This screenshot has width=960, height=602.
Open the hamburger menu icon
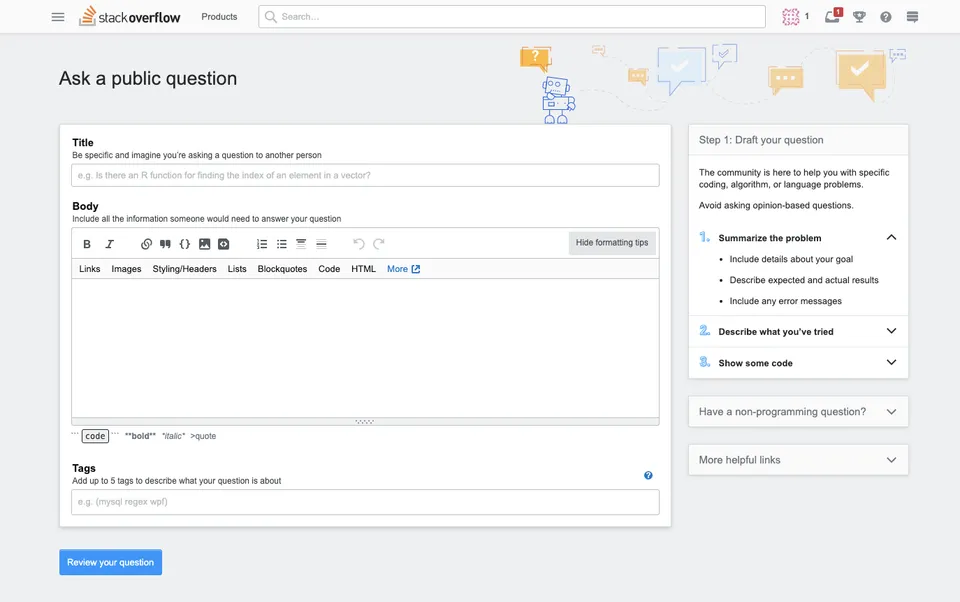click(58, 17)
